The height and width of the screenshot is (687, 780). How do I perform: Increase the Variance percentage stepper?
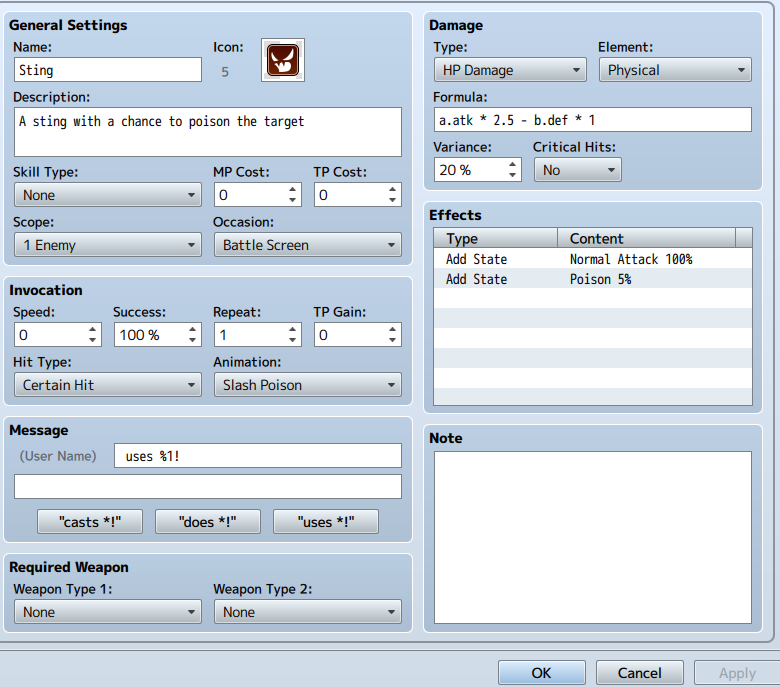click(x=513, y=164)
